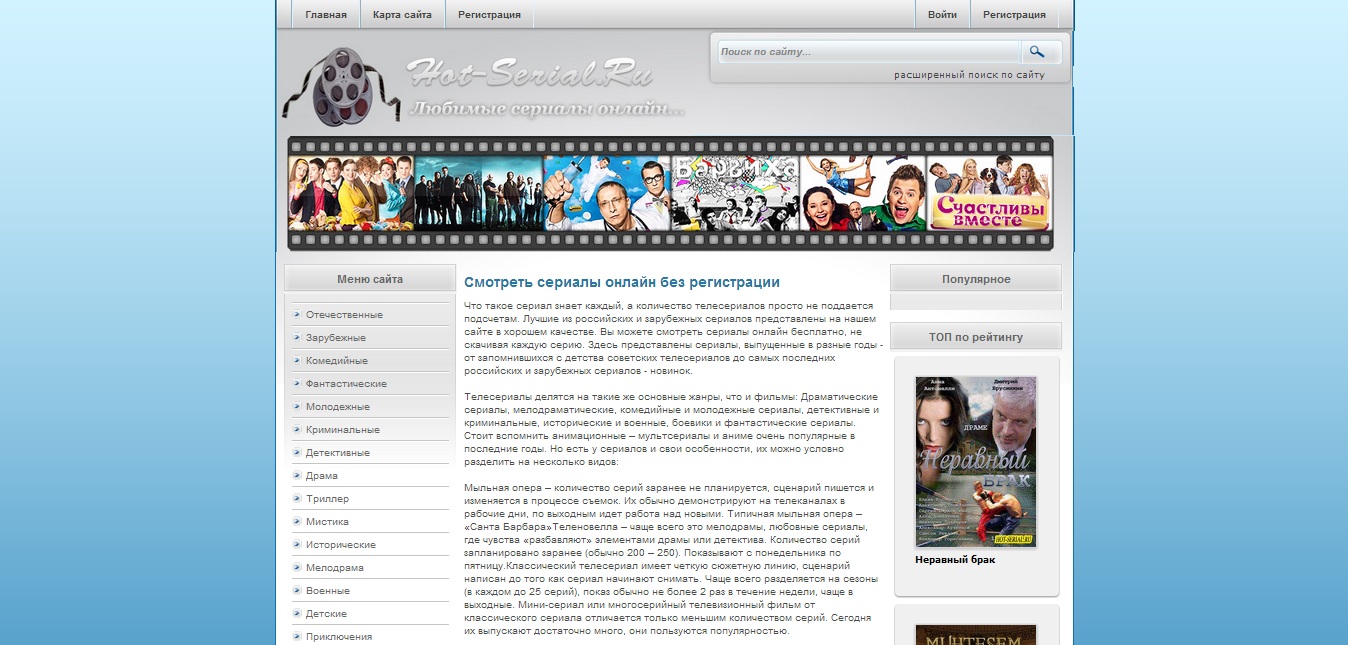
Task: Click the bullet icon beside Молодежные
Action: (297, 407)
